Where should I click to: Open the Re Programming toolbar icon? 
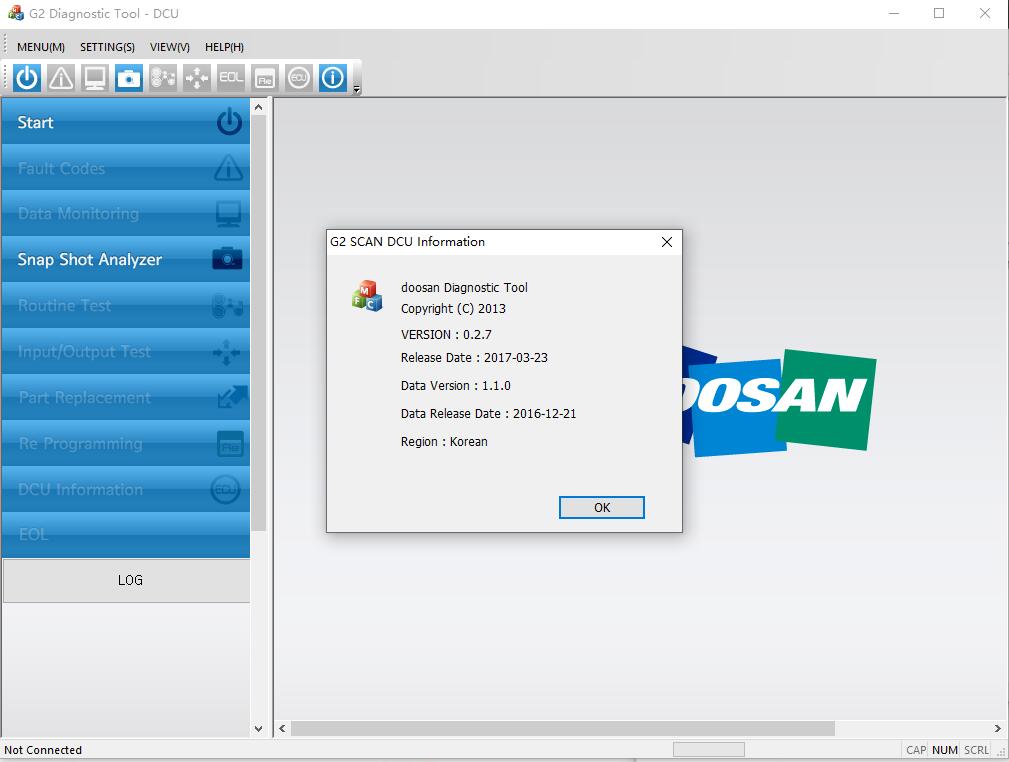coord(265,79)
